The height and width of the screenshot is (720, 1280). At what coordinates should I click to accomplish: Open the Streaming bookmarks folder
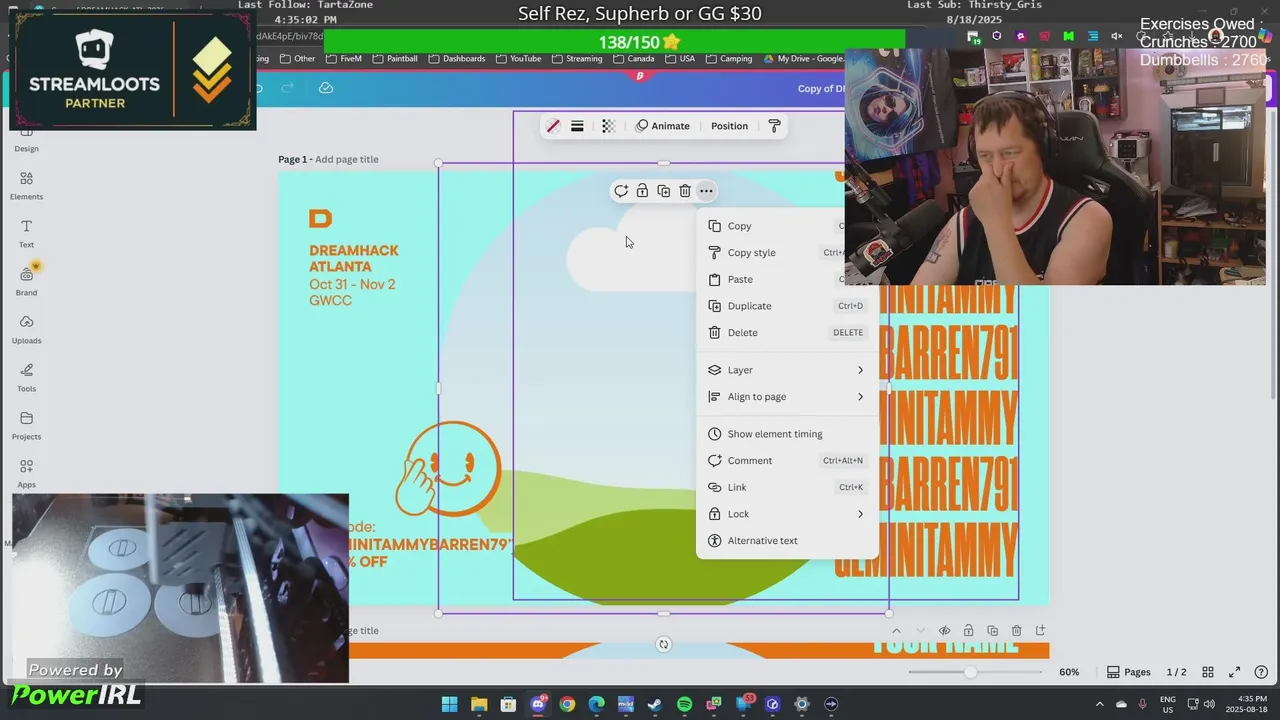577,59
